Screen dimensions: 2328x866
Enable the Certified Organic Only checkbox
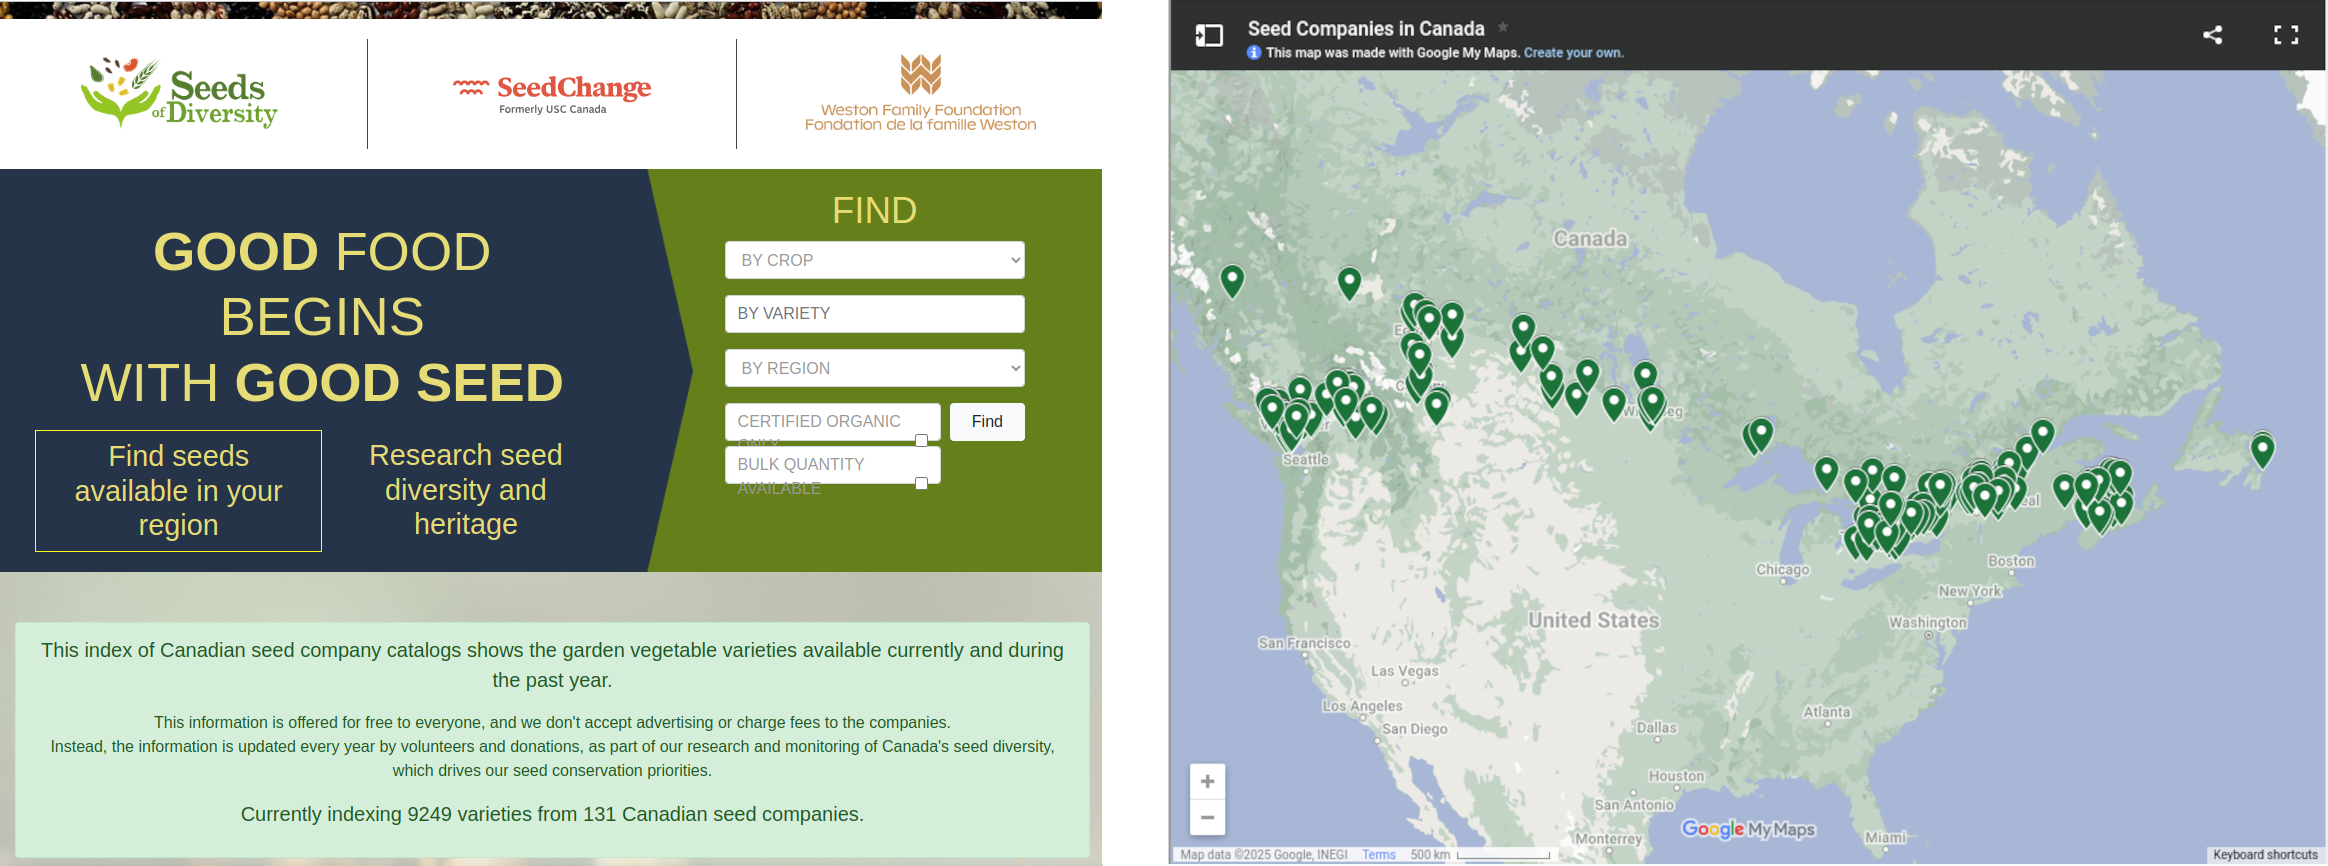click(x=921, y=440)
